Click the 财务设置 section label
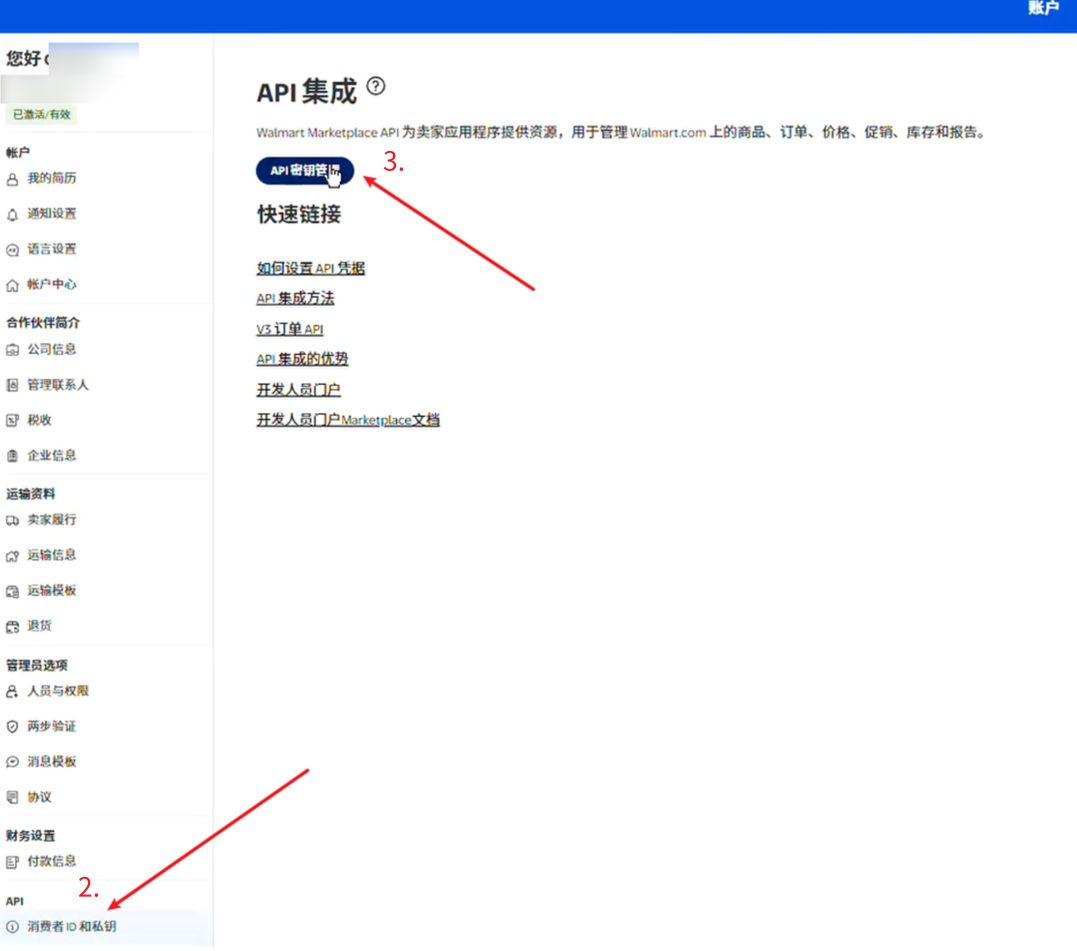 (x=31, y=836)
